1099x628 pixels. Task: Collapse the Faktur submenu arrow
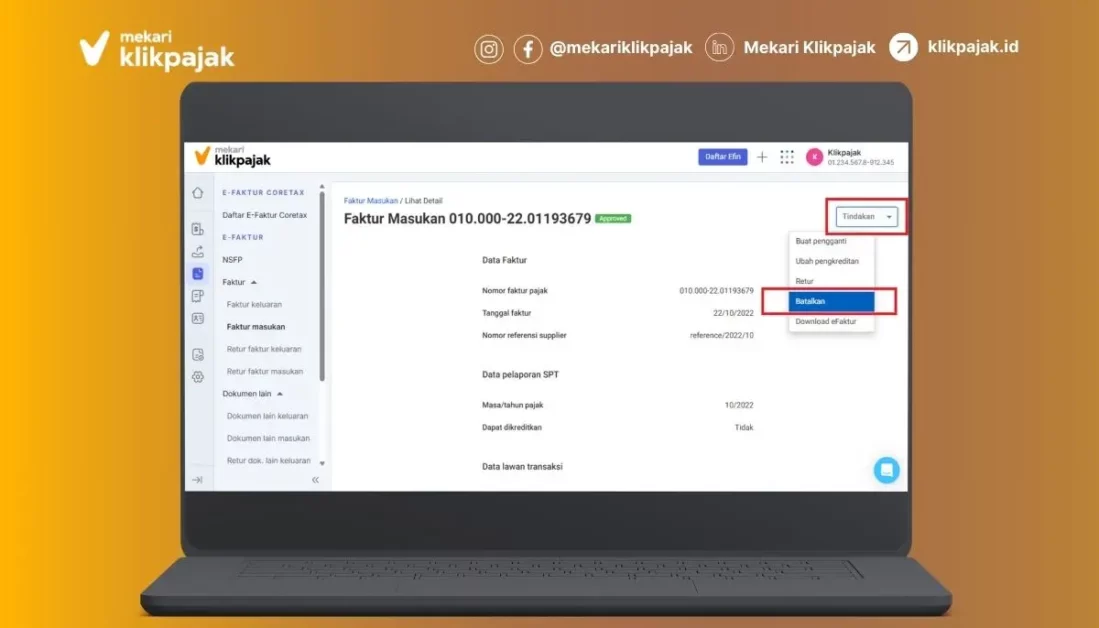tap(254, 282)
